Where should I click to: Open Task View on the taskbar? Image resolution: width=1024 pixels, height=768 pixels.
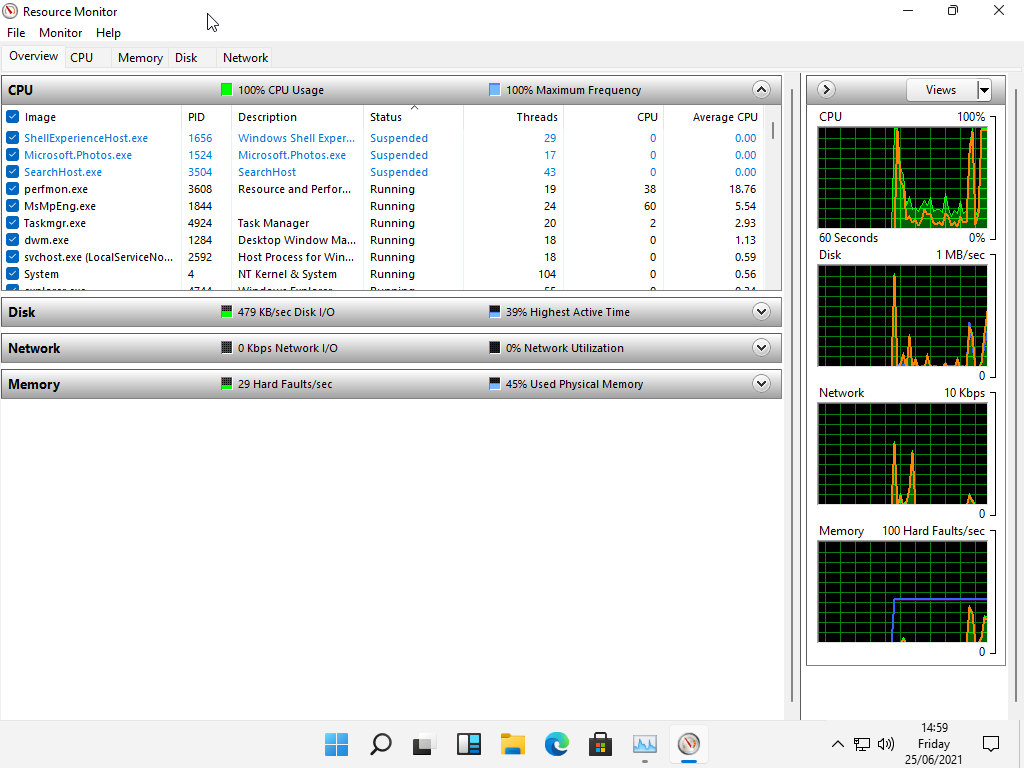[425, 744]
